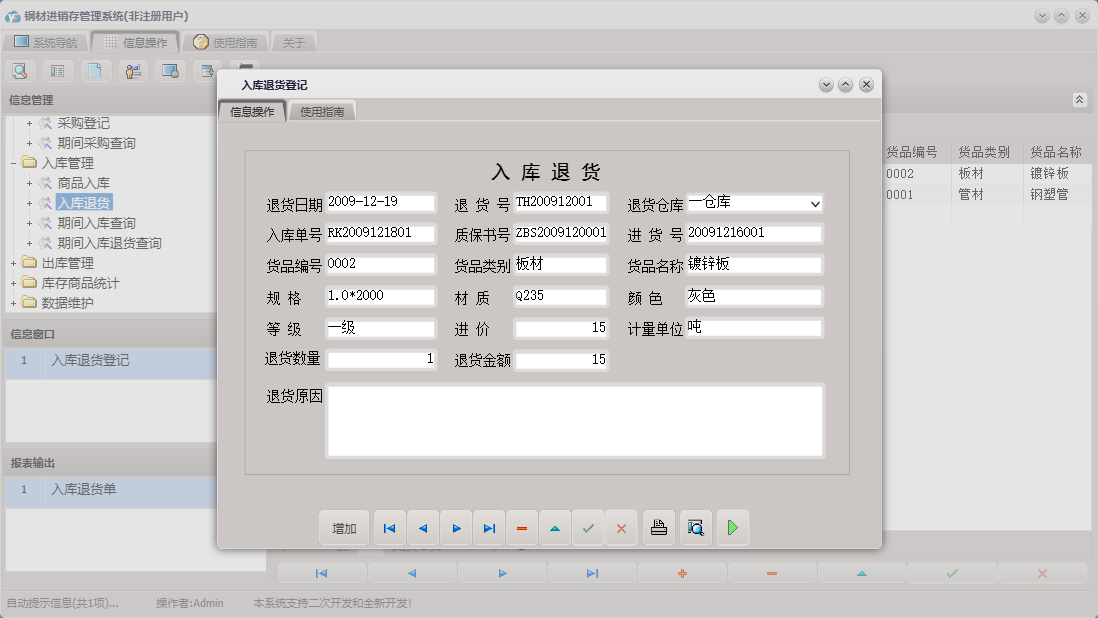Screen dimensions: 1098x618
Task: Save the record using the green checkmark icon
Action: [588, 527]
